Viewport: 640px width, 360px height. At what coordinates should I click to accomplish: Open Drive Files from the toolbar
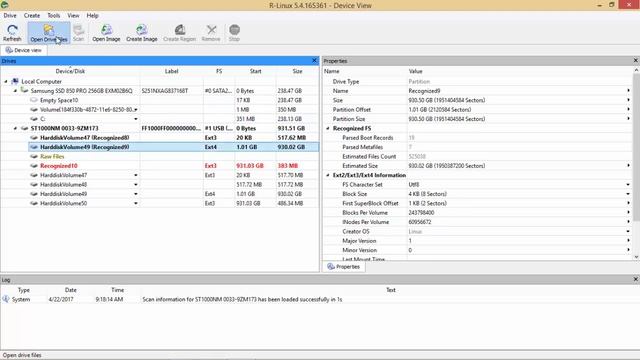pos(49,33)
